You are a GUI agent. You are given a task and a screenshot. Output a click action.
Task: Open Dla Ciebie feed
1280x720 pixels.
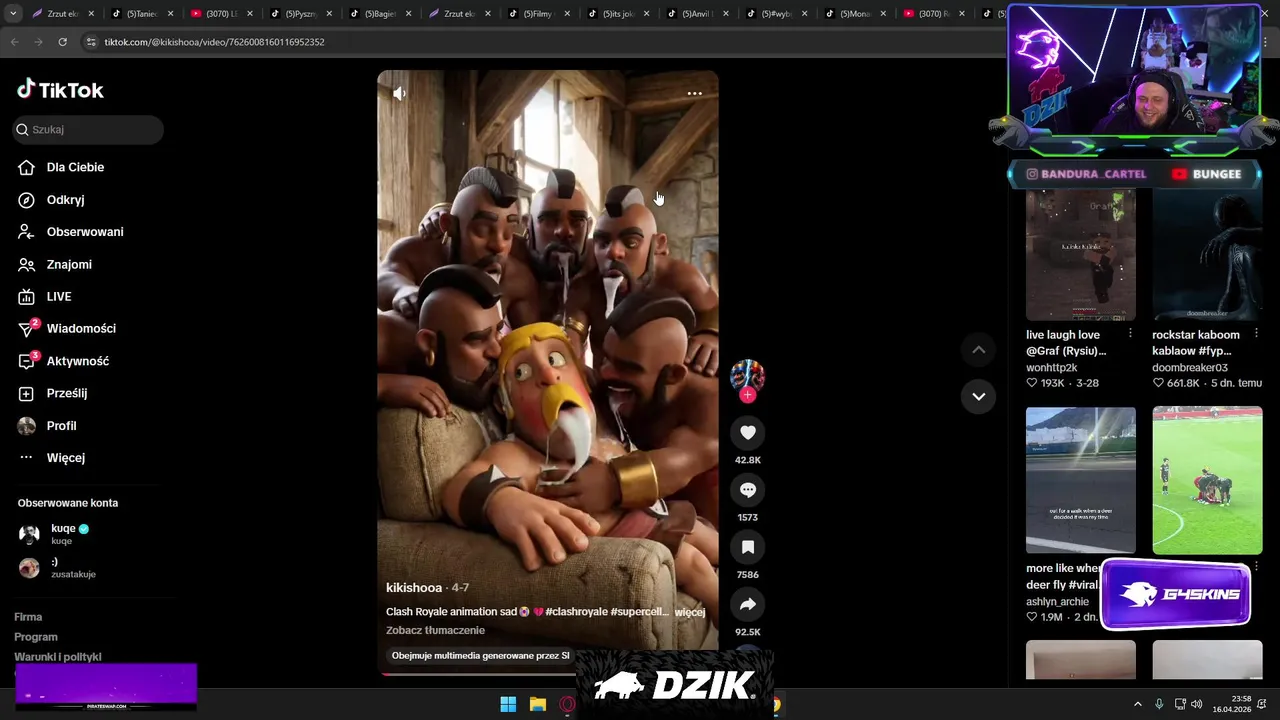pyautogui.click(x=61, y=167)
